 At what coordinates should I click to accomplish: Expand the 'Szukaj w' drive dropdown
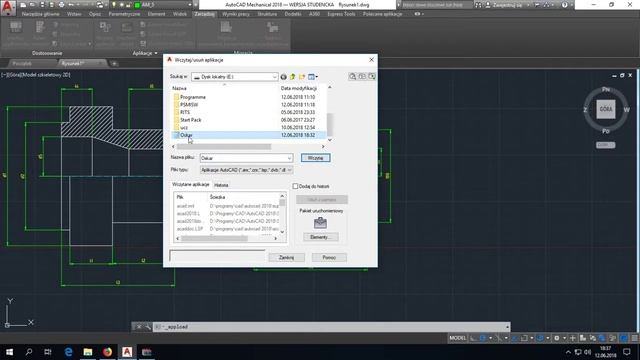(274, 77)
